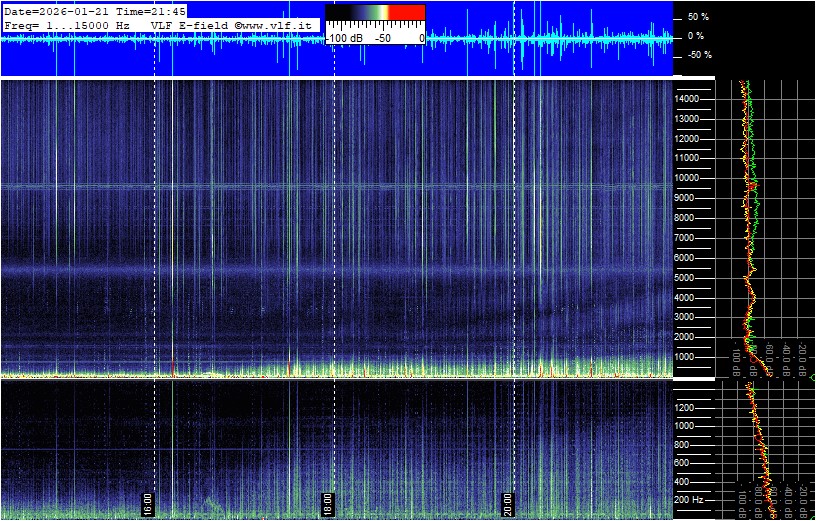Click the -50 label on the color scale
Viewport: 816px width, 521px height.
[x=382, y=37]
